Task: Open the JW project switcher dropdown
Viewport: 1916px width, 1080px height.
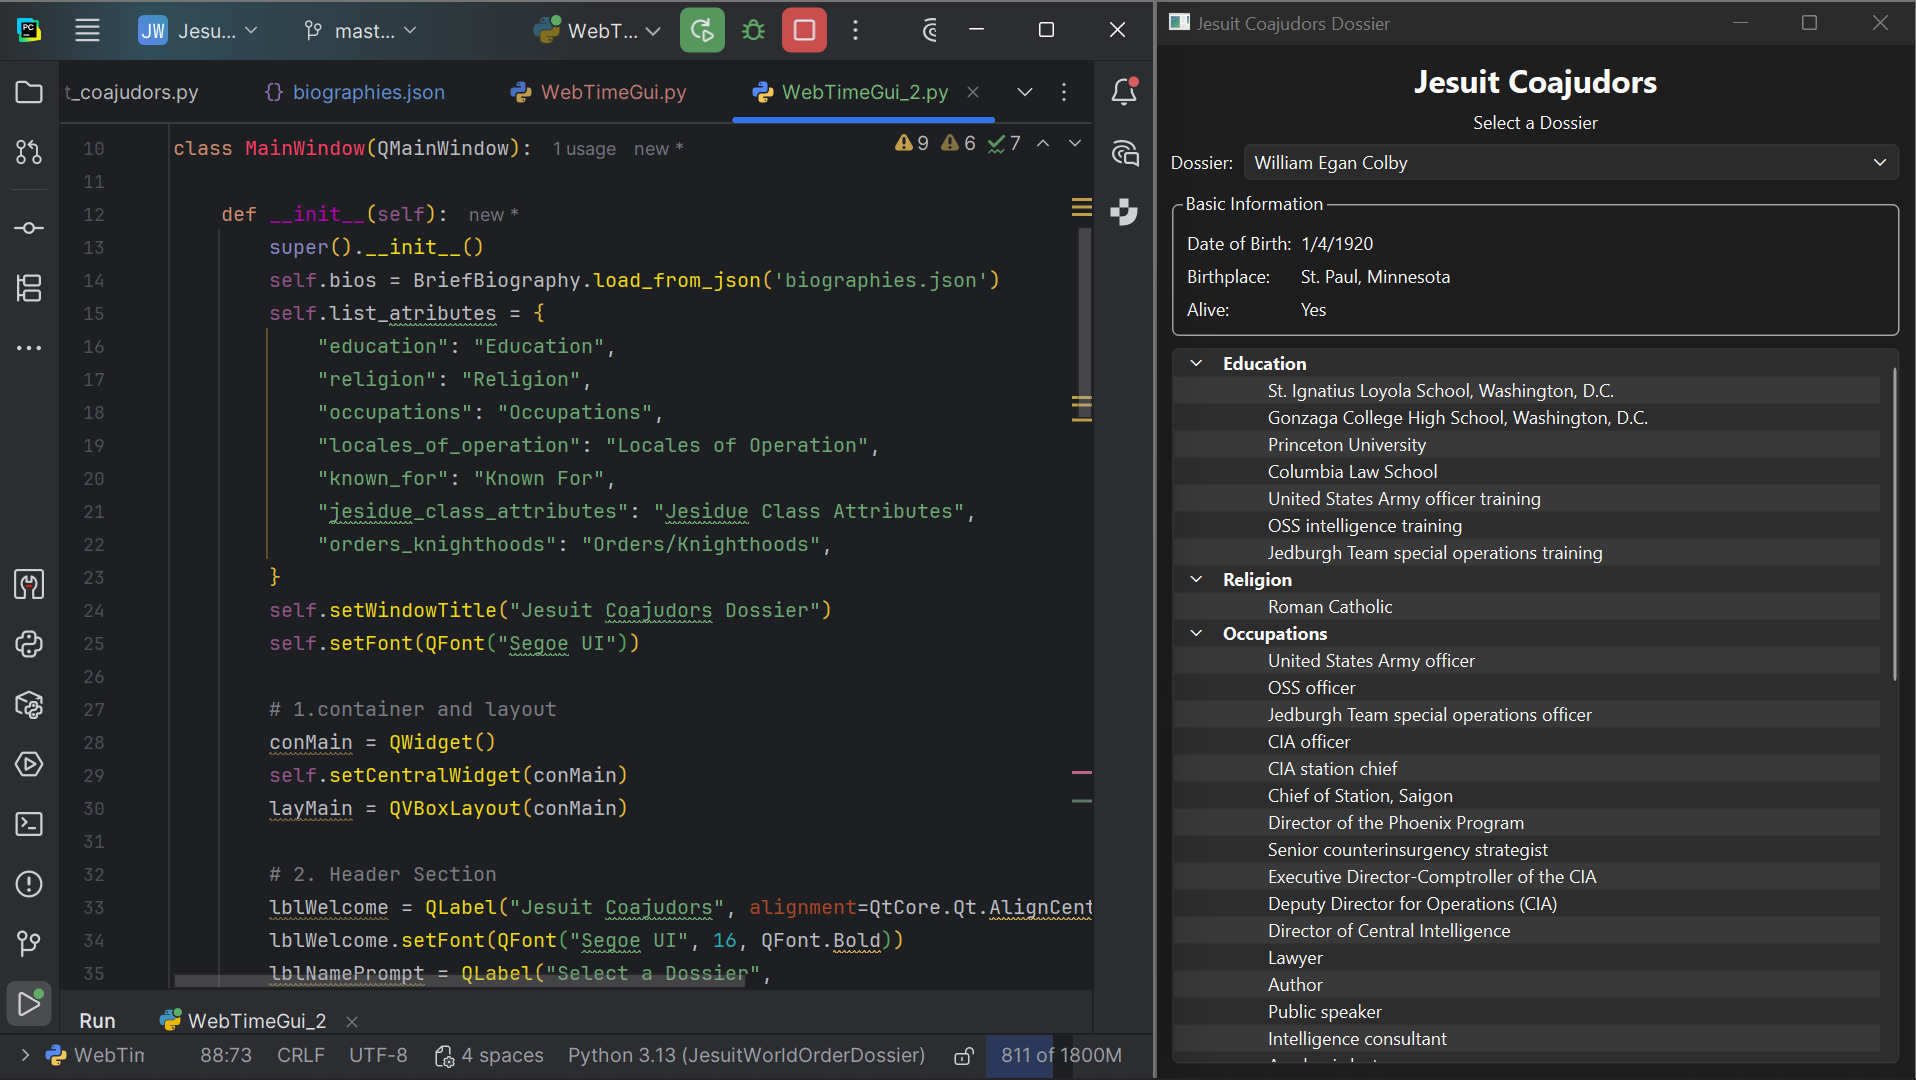Action: pos(198,30)
